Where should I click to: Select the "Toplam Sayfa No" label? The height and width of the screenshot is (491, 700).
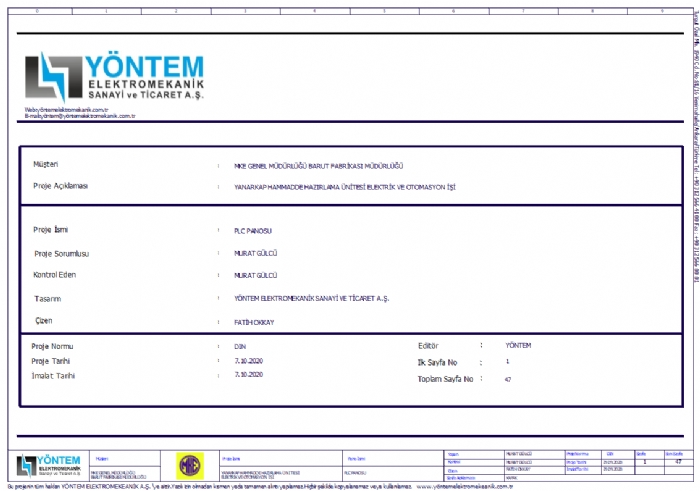pyautogui.click(x=445, y=379)
